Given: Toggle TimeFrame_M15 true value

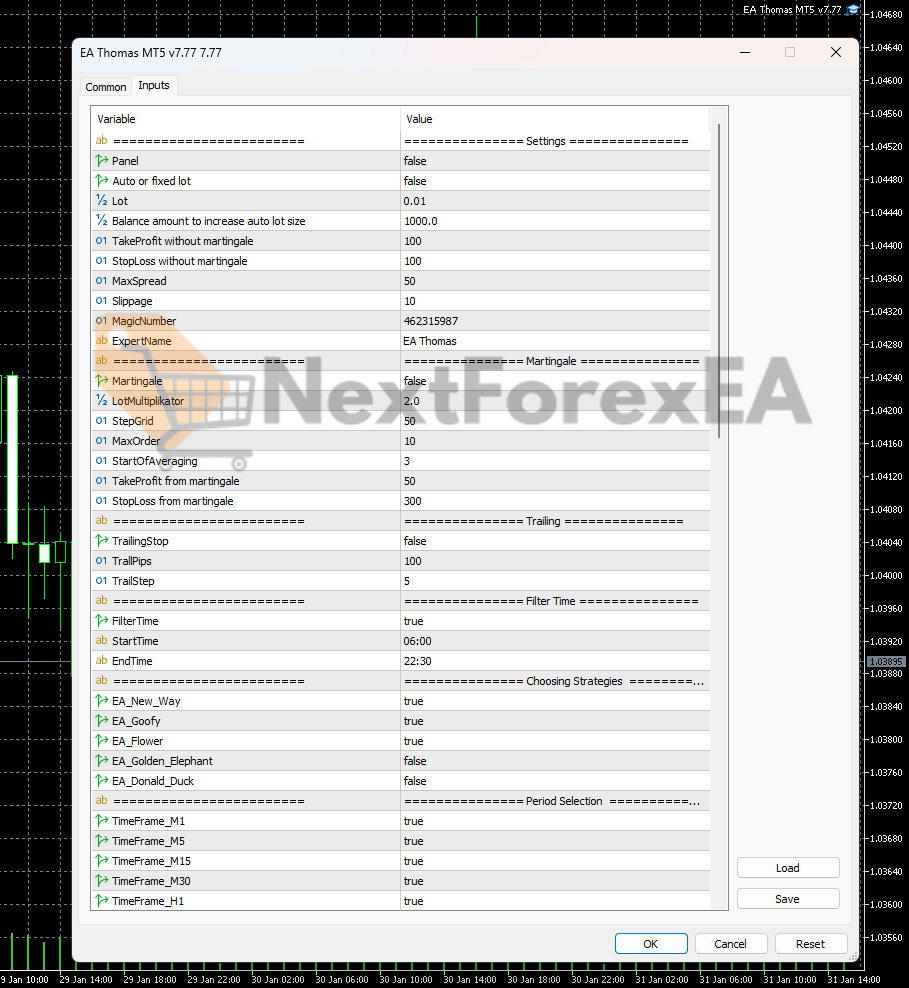Looking at the screenshot, I should (x=554, y=861).
